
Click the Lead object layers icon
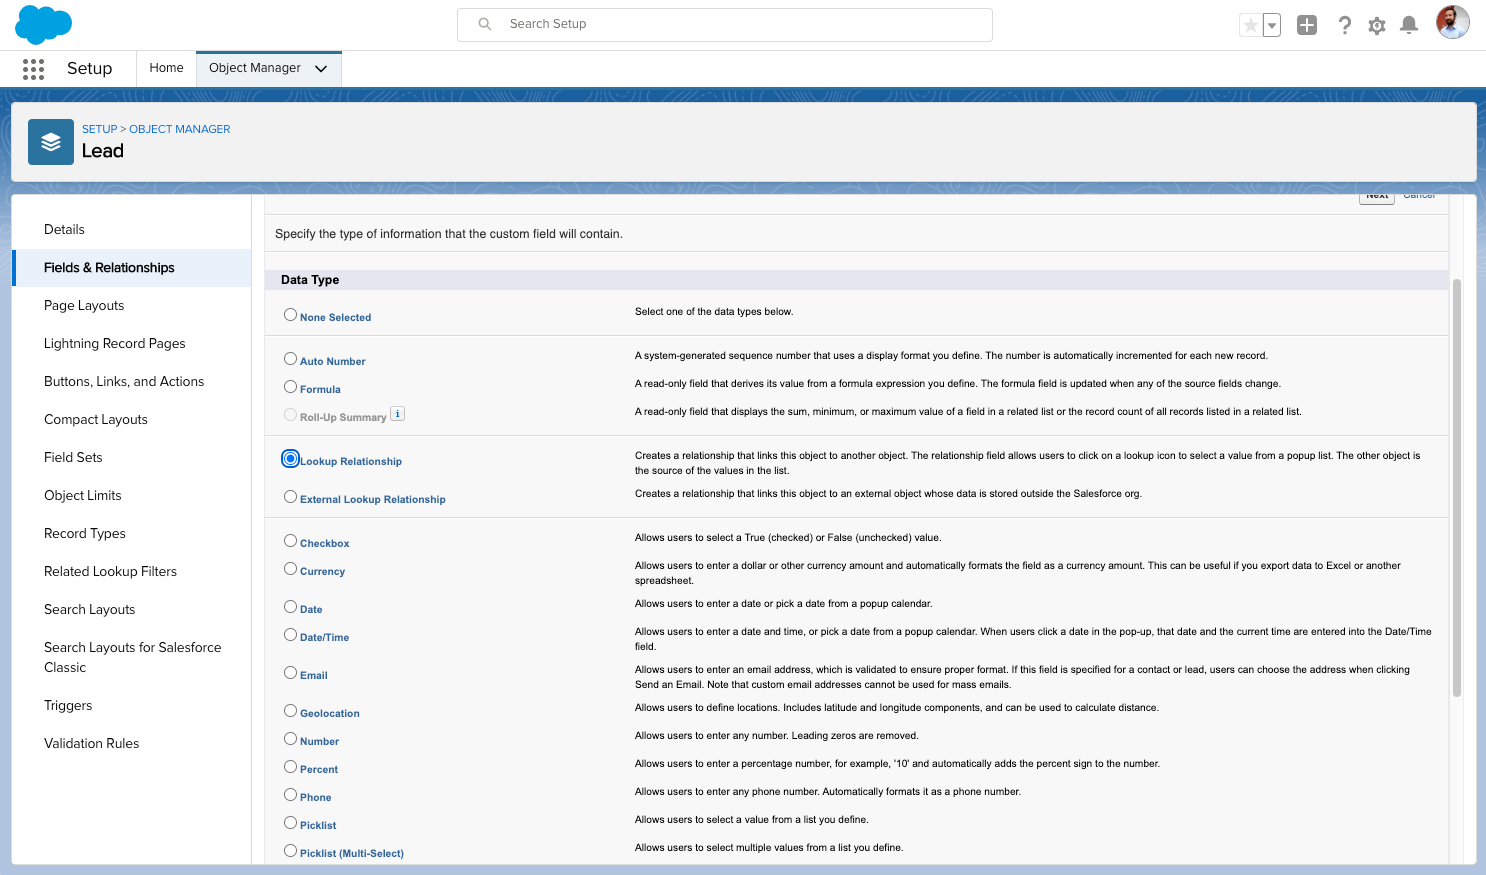[x=51, y=142]
